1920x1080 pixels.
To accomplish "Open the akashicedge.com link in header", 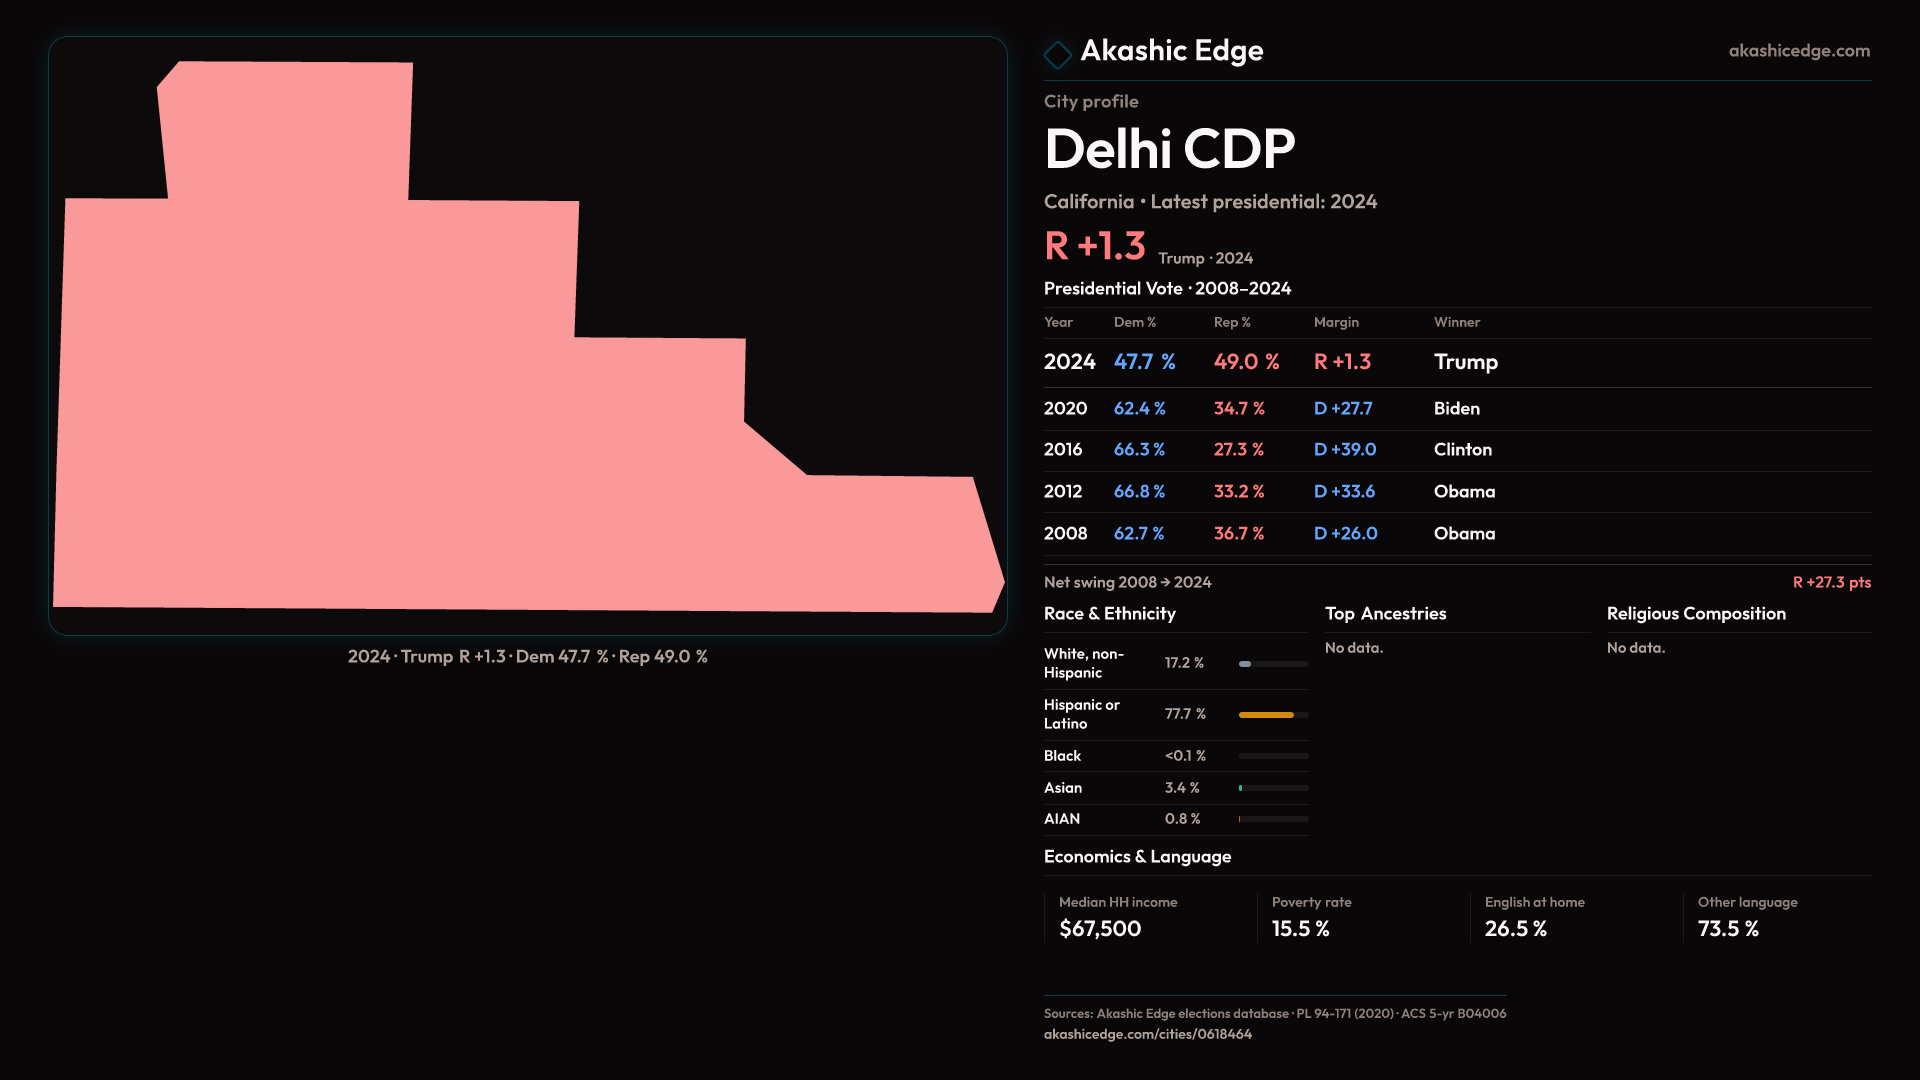I will [1798, 51].
